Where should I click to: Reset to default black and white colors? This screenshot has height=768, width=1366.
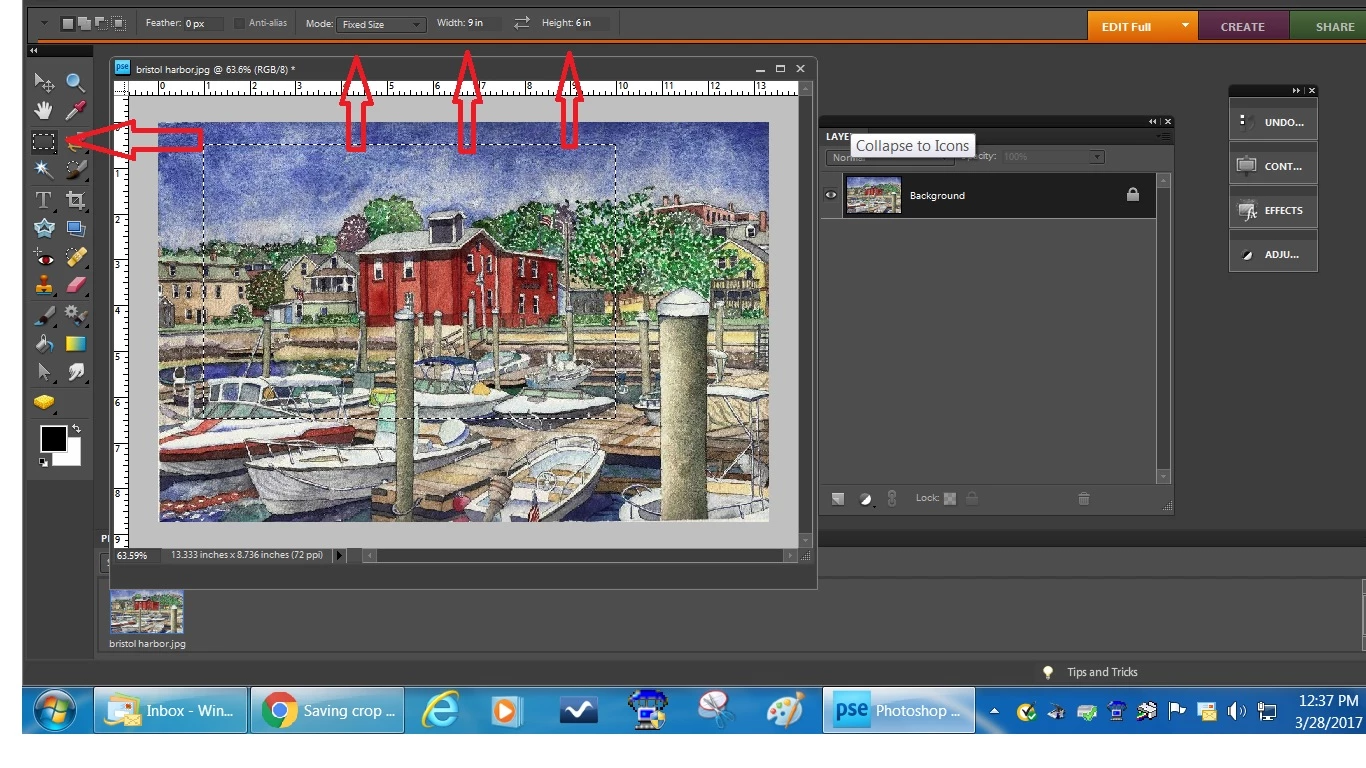44,462
